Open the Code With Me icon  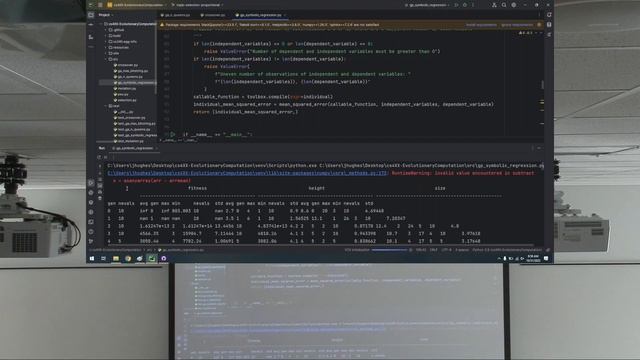point(494,5)
